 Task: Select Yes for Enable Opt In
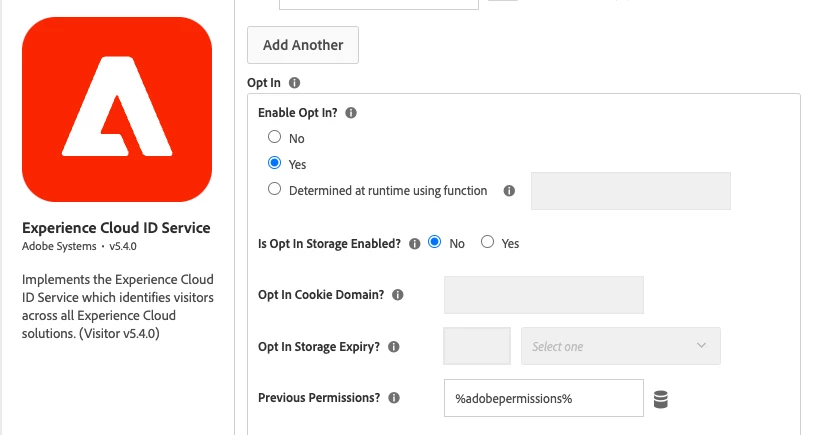click(x=274, y=164)
